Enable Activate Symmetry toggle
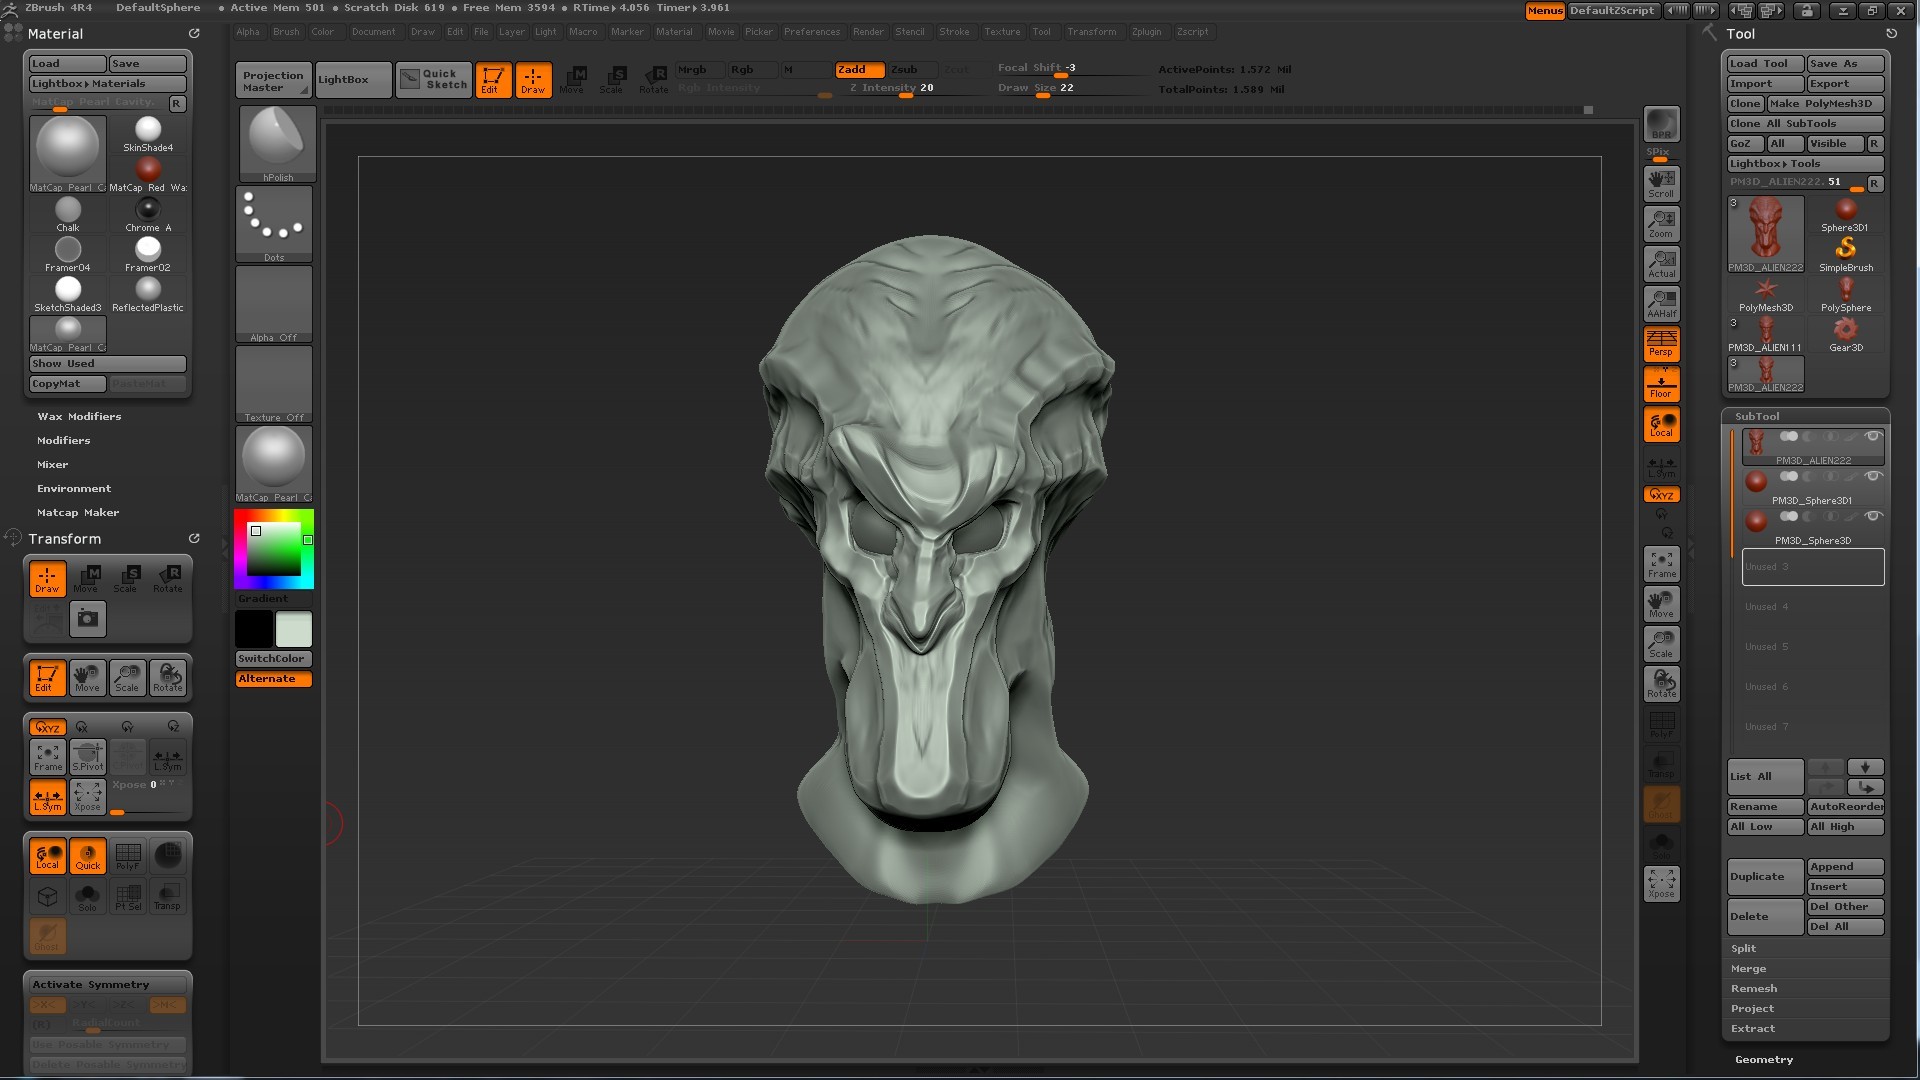Screen dimensions: 1920x1080 tap(91, 984)
